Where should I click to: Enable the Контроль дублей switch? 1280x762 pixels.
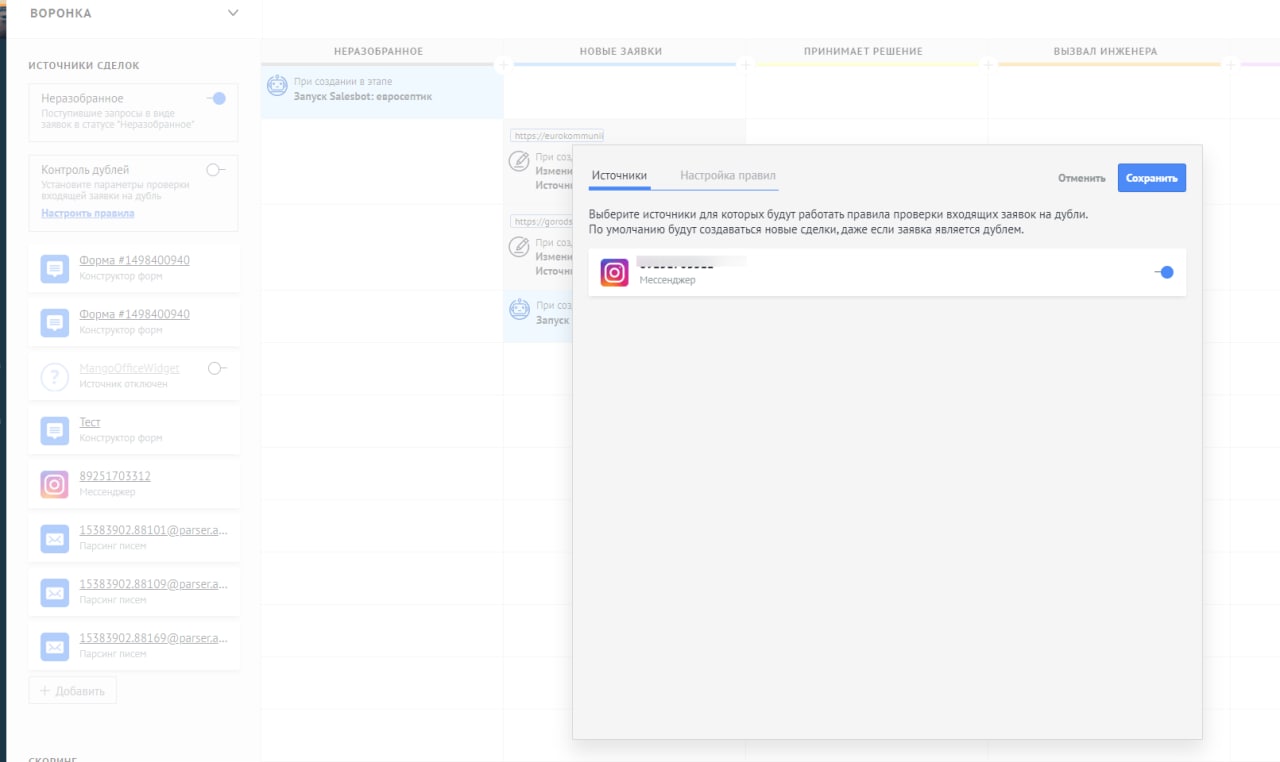pos(216,170)
